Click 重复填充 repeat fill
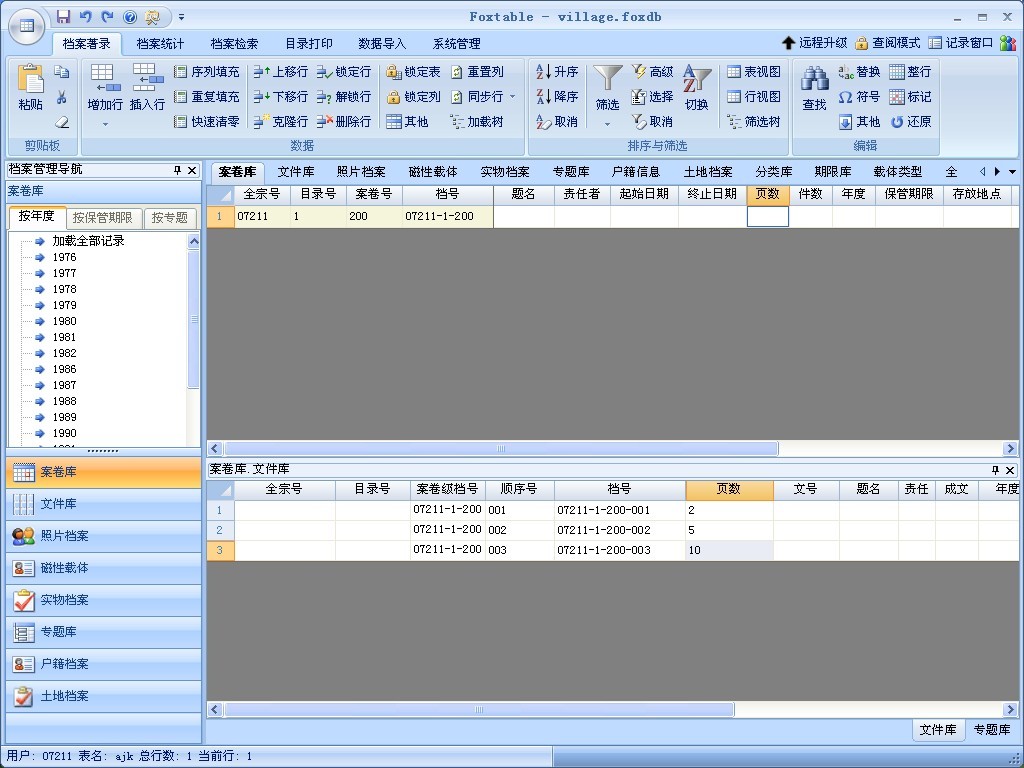This screenshot has height=768, width=1024. 206,97
